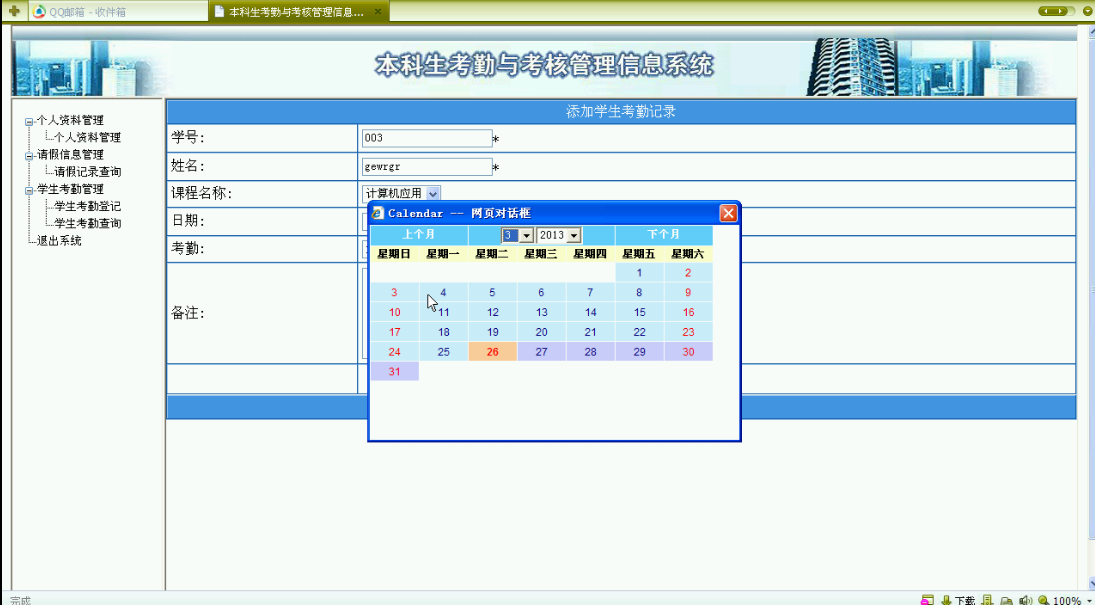Screen dimensions: 1095x605
Task: Pick date 5 in the calendar
Action: (492, 293)
